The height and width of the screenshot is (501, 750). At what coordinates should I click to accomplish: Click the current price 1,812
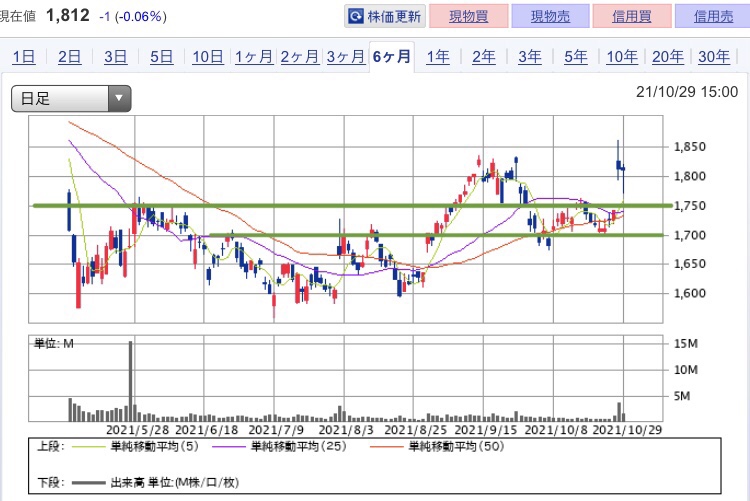[x=67, y=15]
